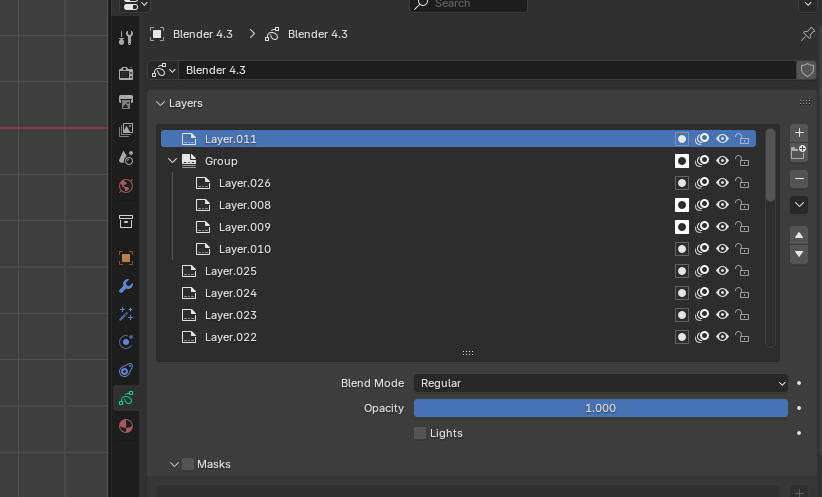Open the View Layer properties tab
The image size is (822, 497).
click(126, 129)
